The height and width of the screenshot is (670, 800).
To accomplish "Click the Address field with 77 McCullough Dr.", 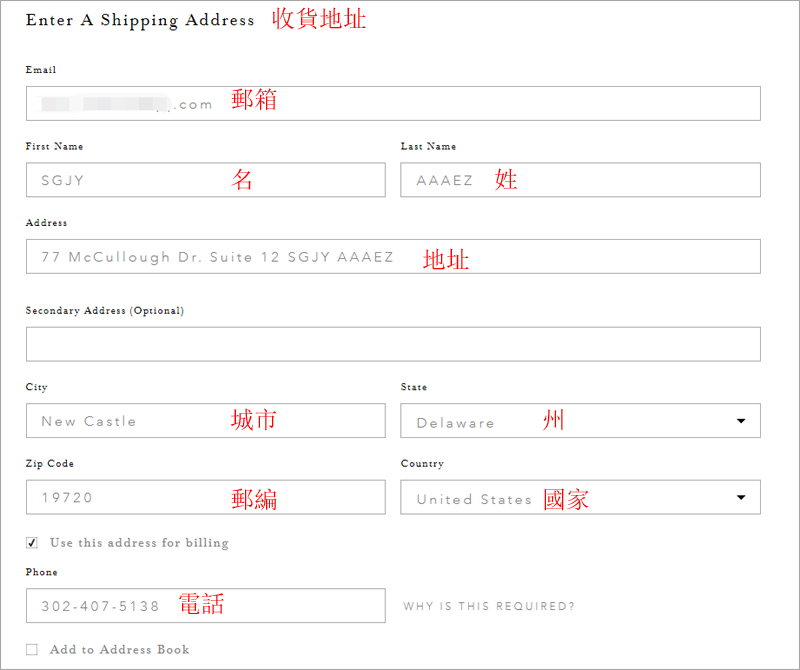I will (x=393, y=256).
